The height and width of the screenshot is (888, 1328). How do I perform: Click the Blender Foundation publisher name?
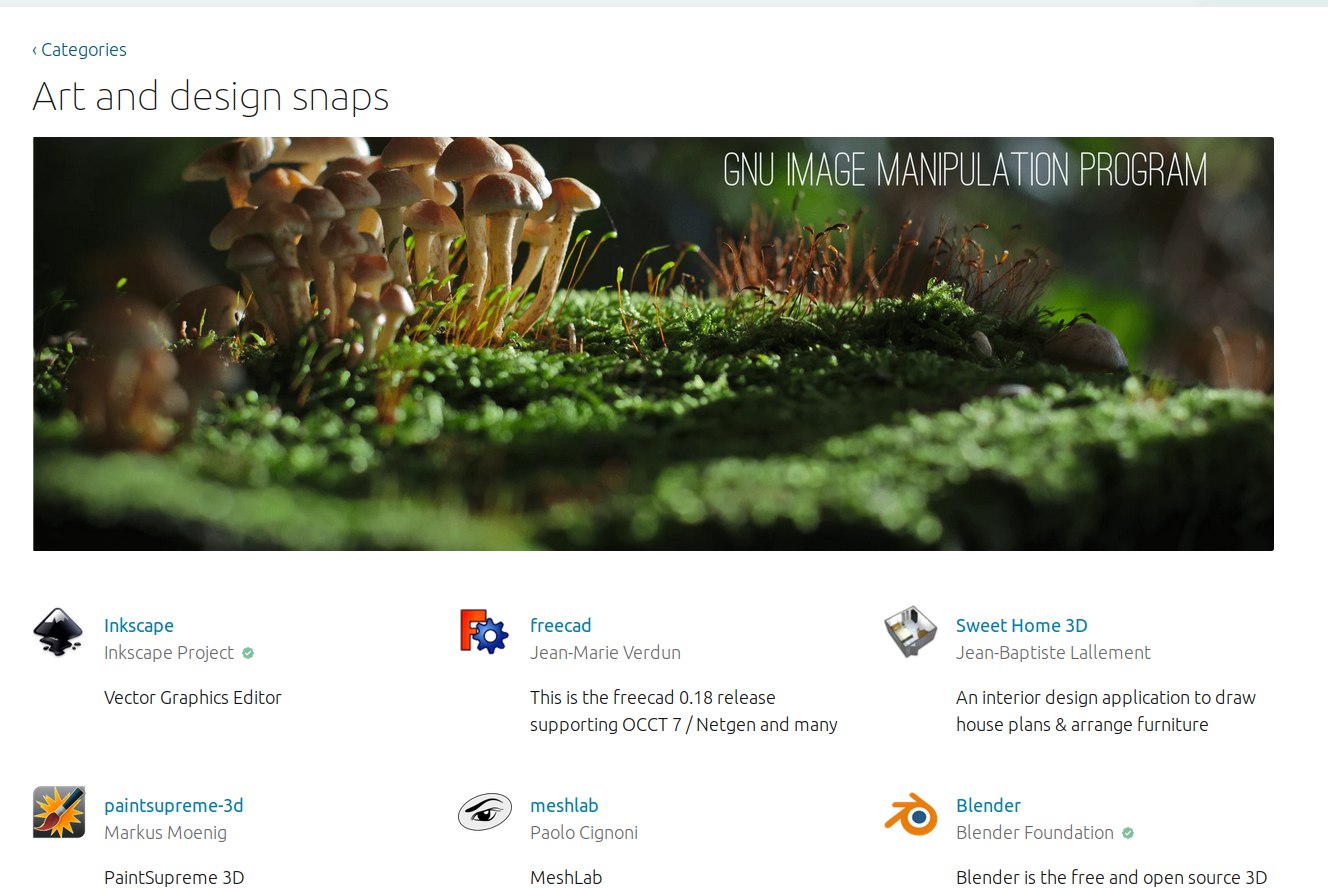coord(1035,832)
